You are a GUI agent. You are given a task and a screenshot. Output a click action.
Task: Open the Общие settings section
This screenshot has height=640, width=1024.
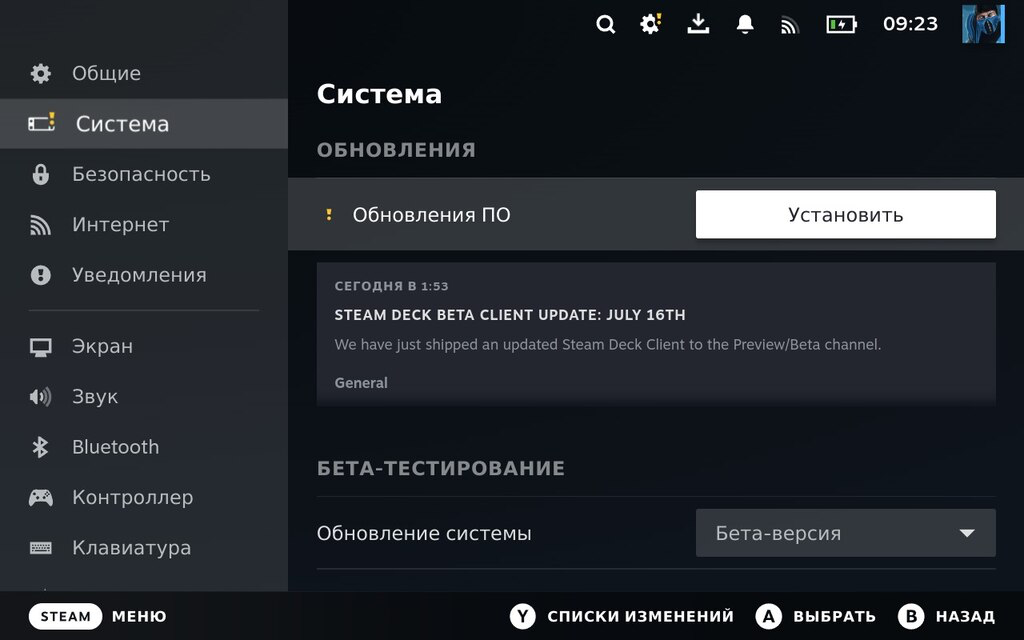(144, 73)
